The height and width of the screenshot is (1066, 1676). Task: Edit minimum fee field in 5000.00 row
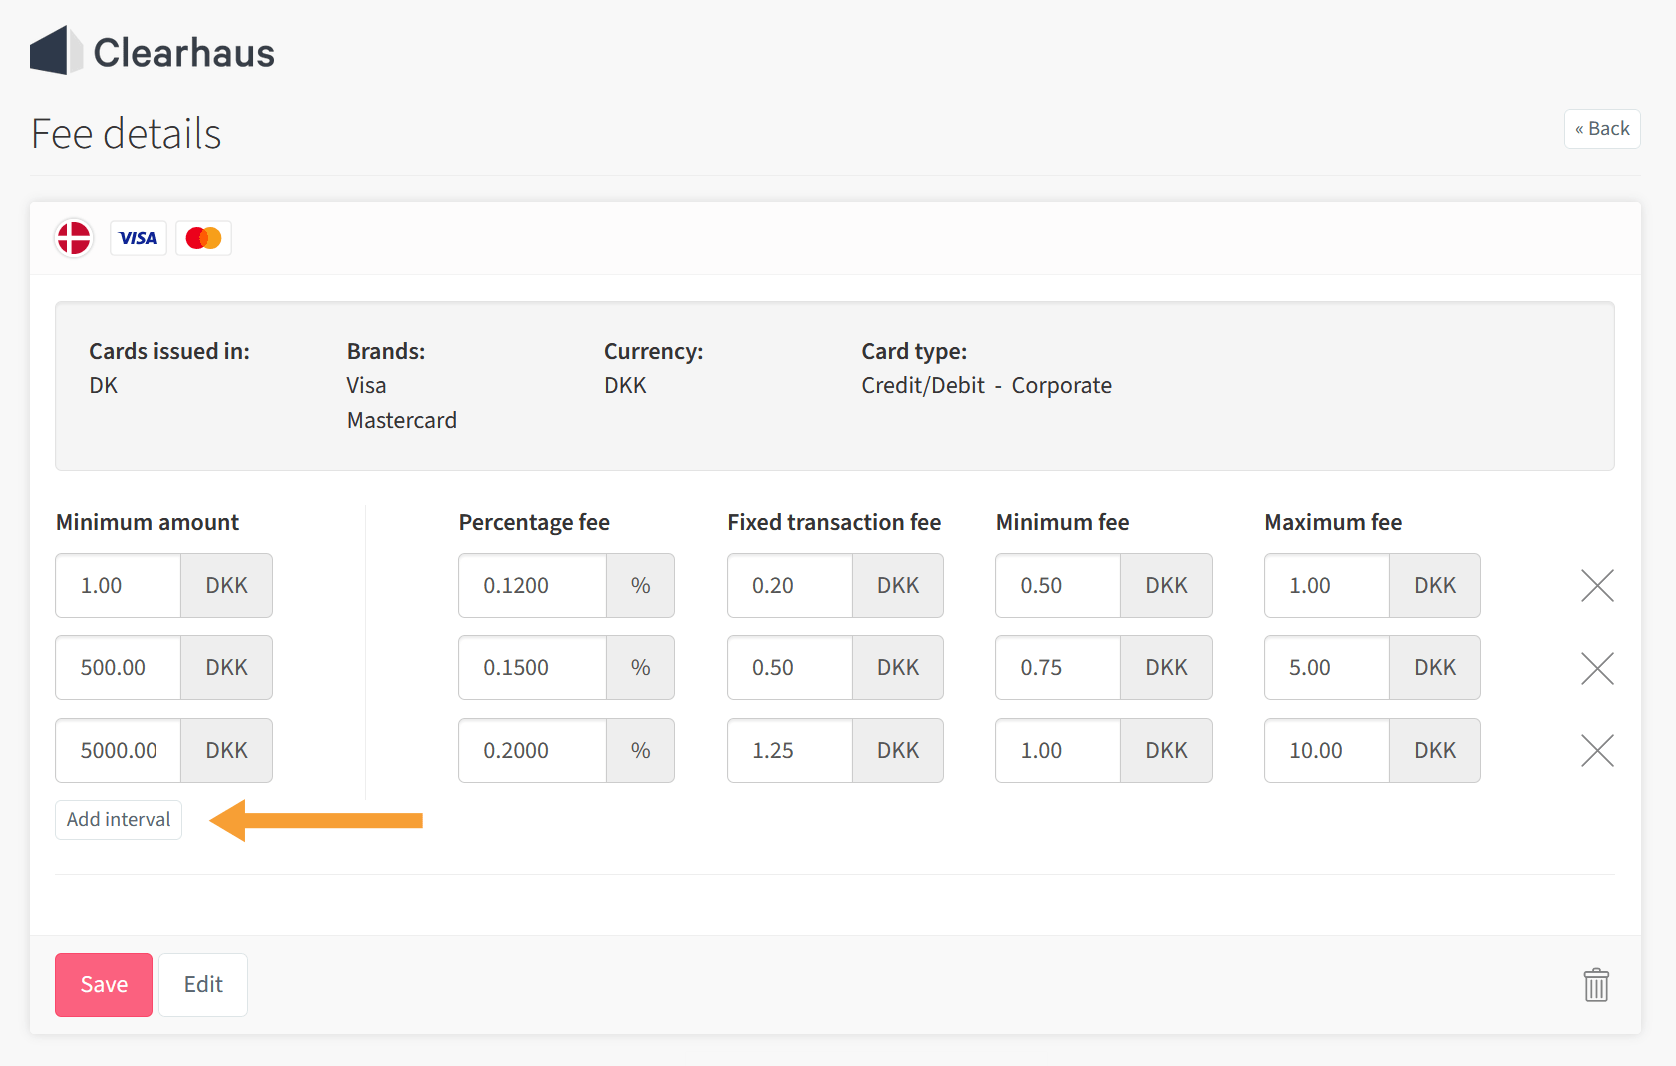[x=1058, y=750]
